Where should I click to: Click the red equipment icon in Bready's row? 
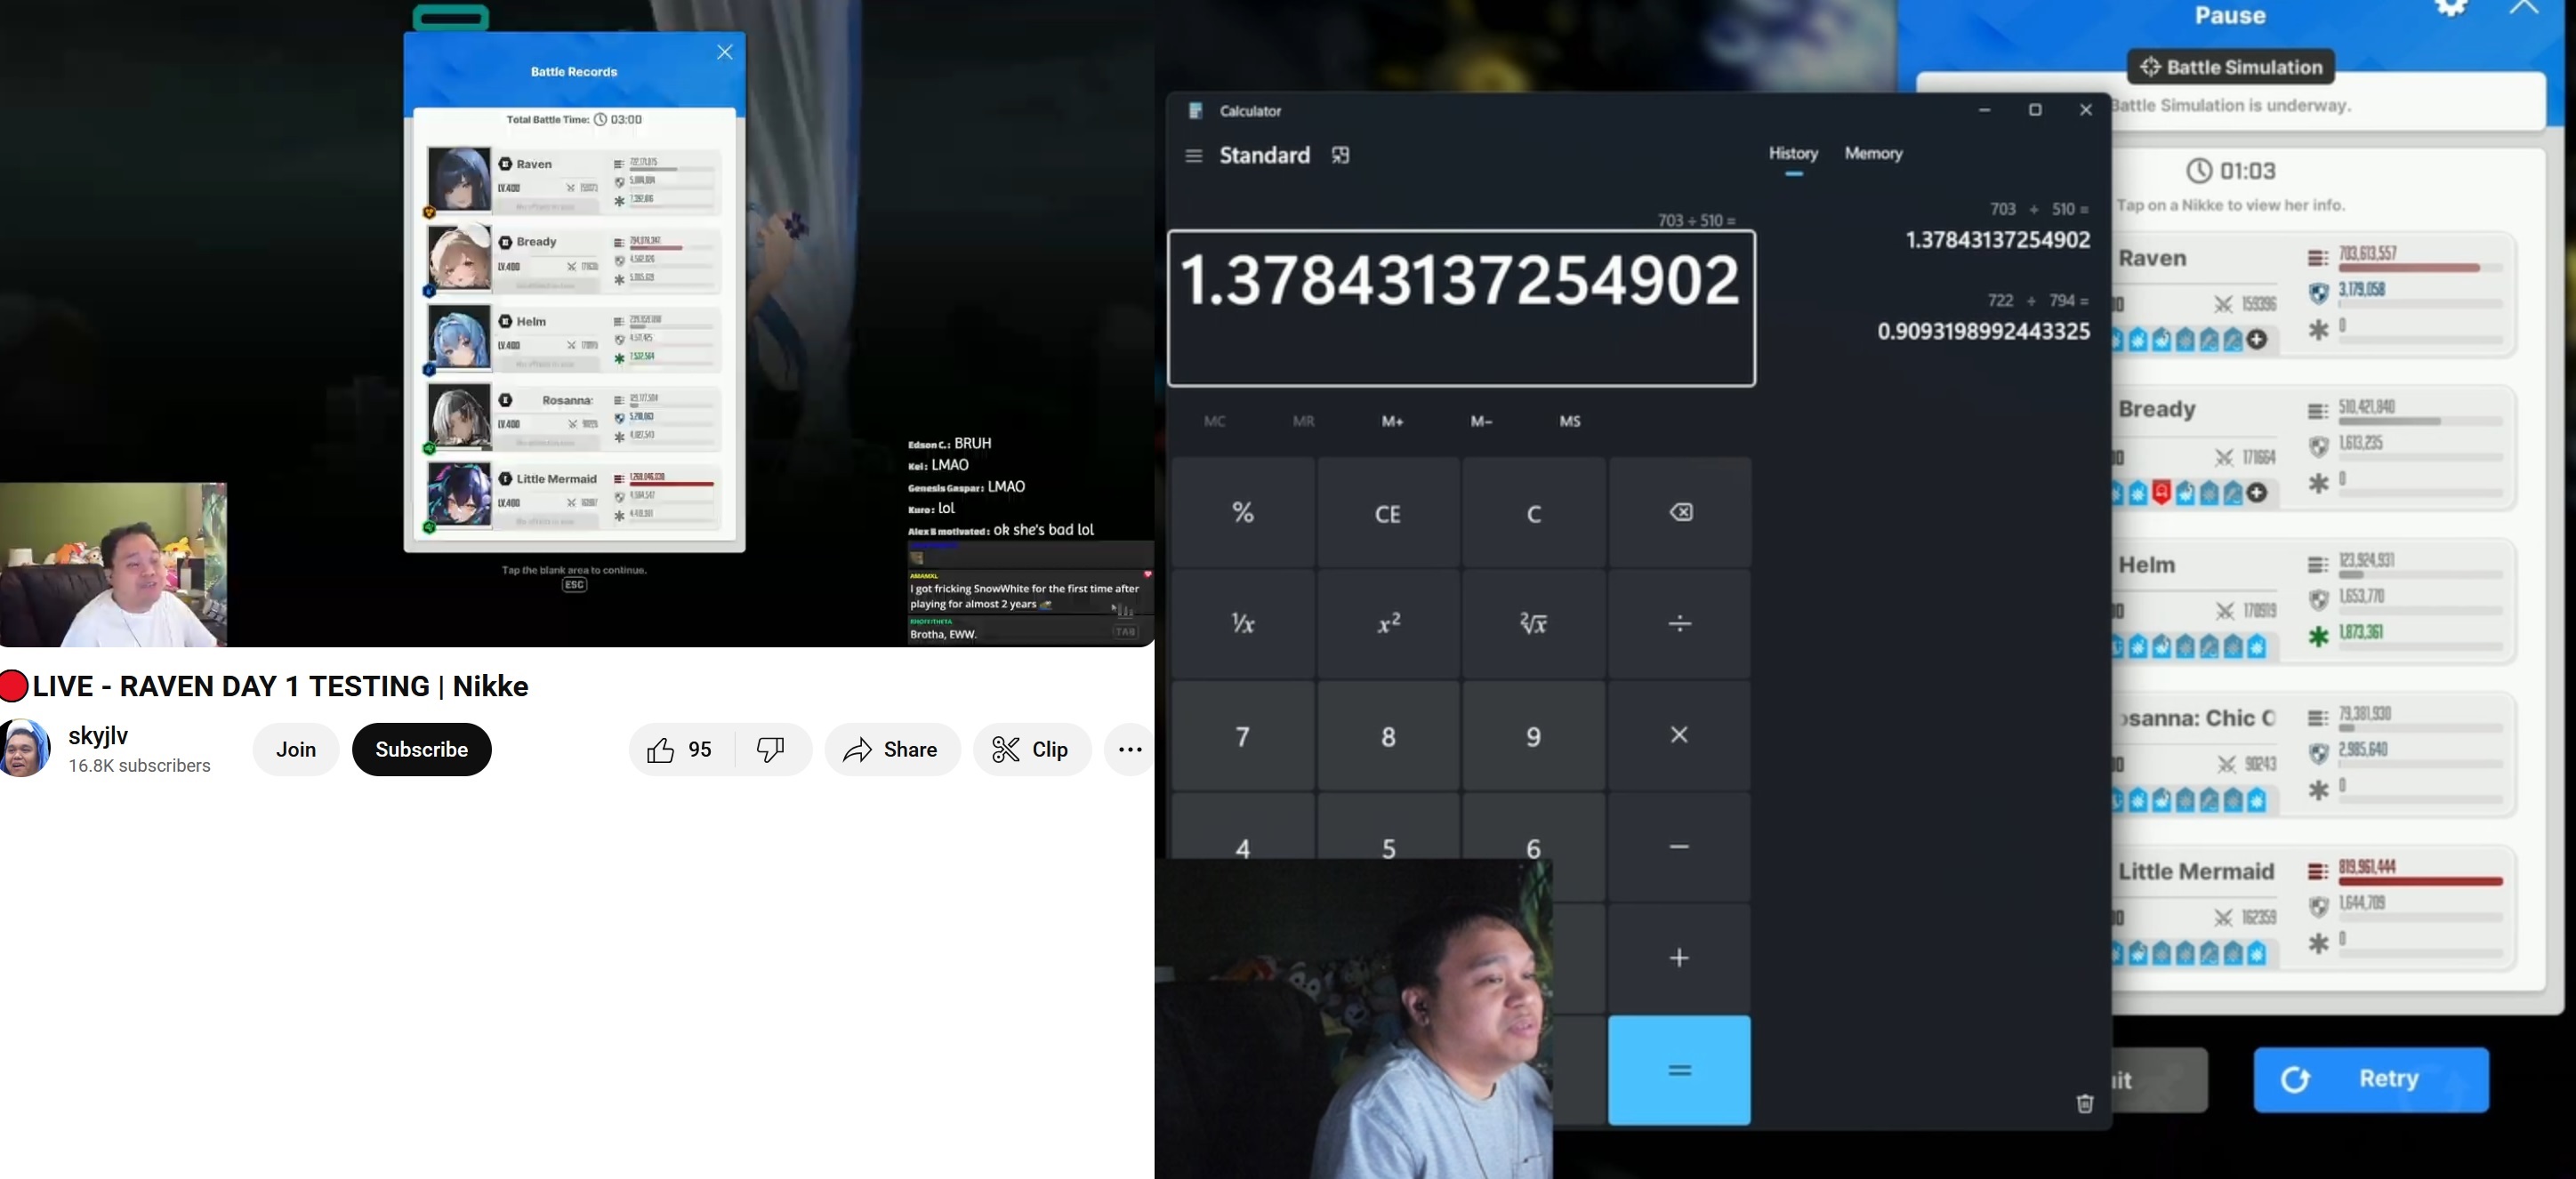pos(2161,493)
